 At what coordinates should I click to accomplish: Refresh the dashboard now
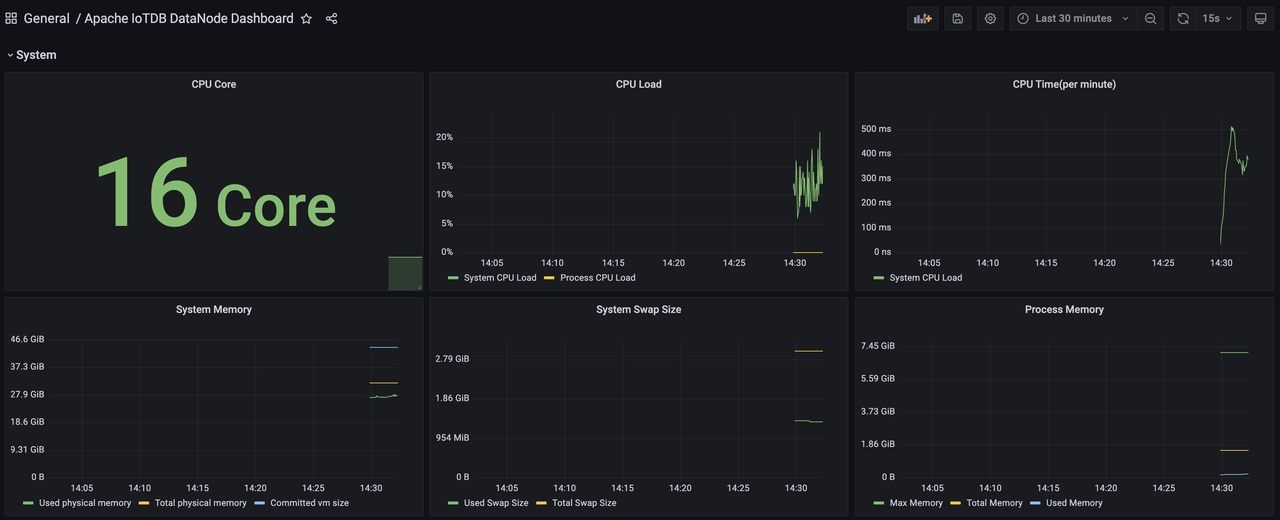1183,18
